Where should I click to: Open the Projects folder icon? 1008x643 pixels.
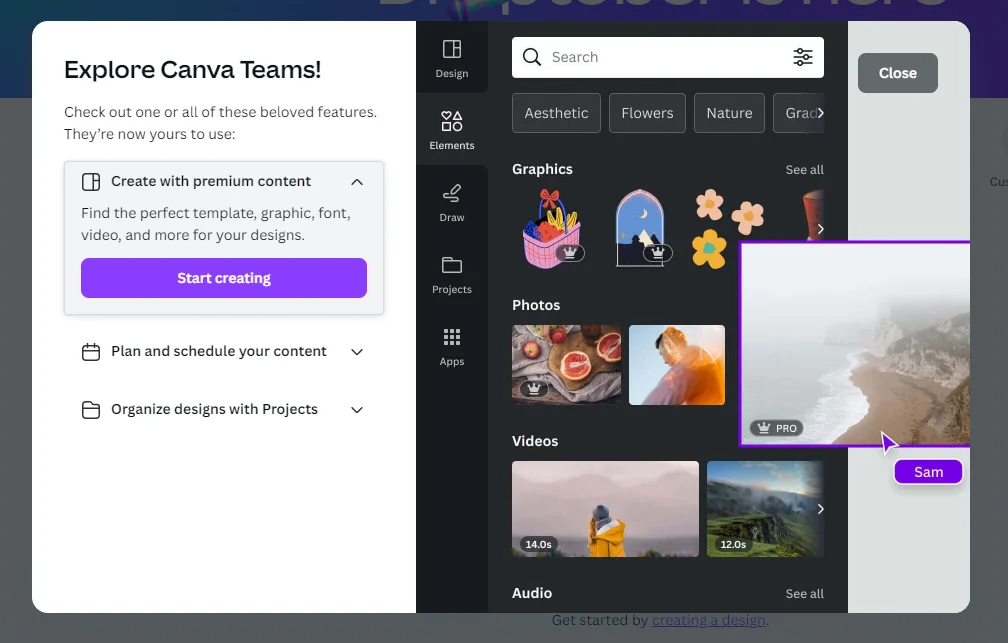click(451, 265)
